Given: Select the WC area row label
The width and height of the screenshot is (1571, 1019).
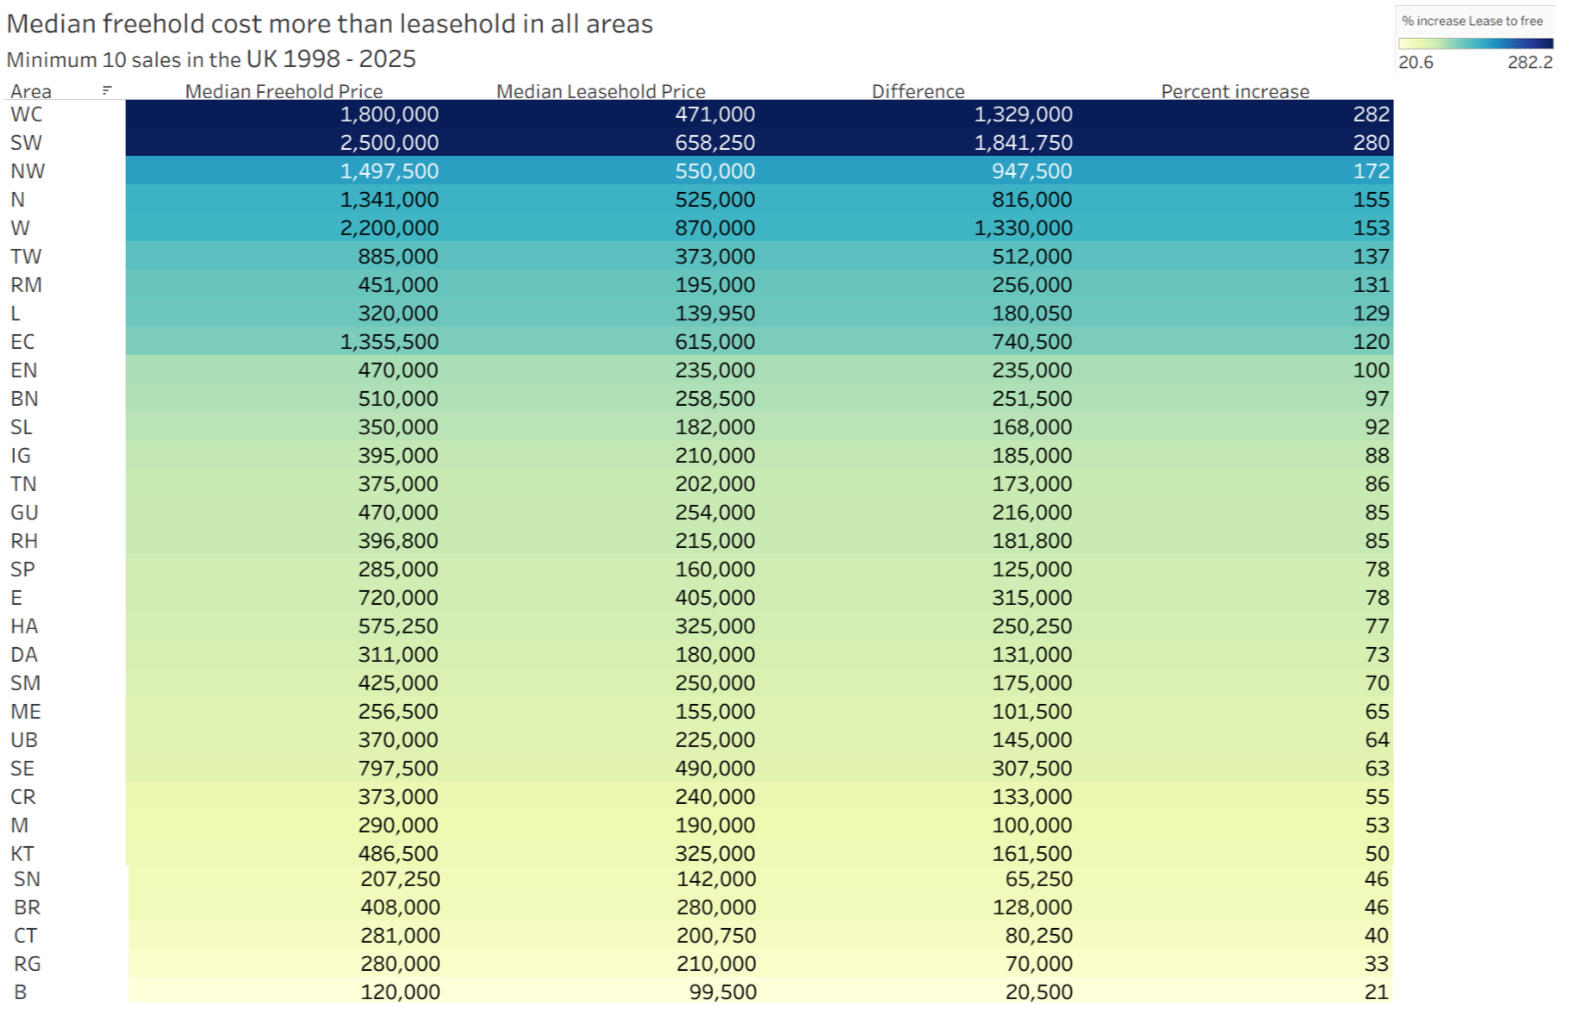Looking at the screenshot, I should coord(26,114).
